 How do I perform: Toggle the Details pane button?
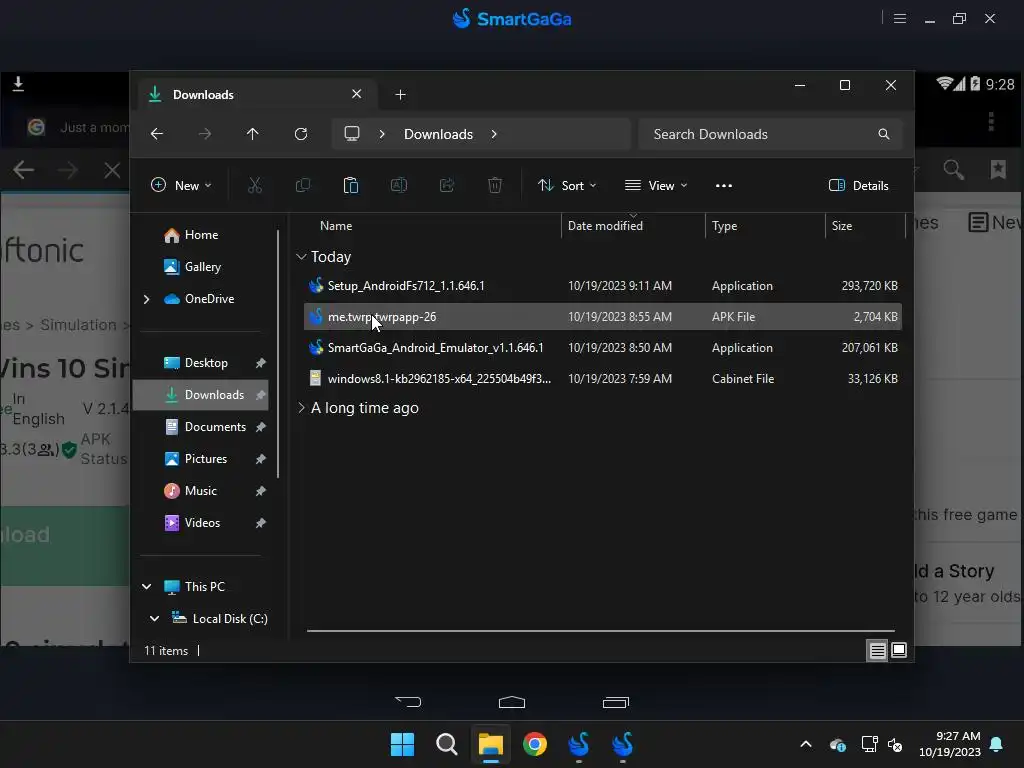tap(858, 185)
